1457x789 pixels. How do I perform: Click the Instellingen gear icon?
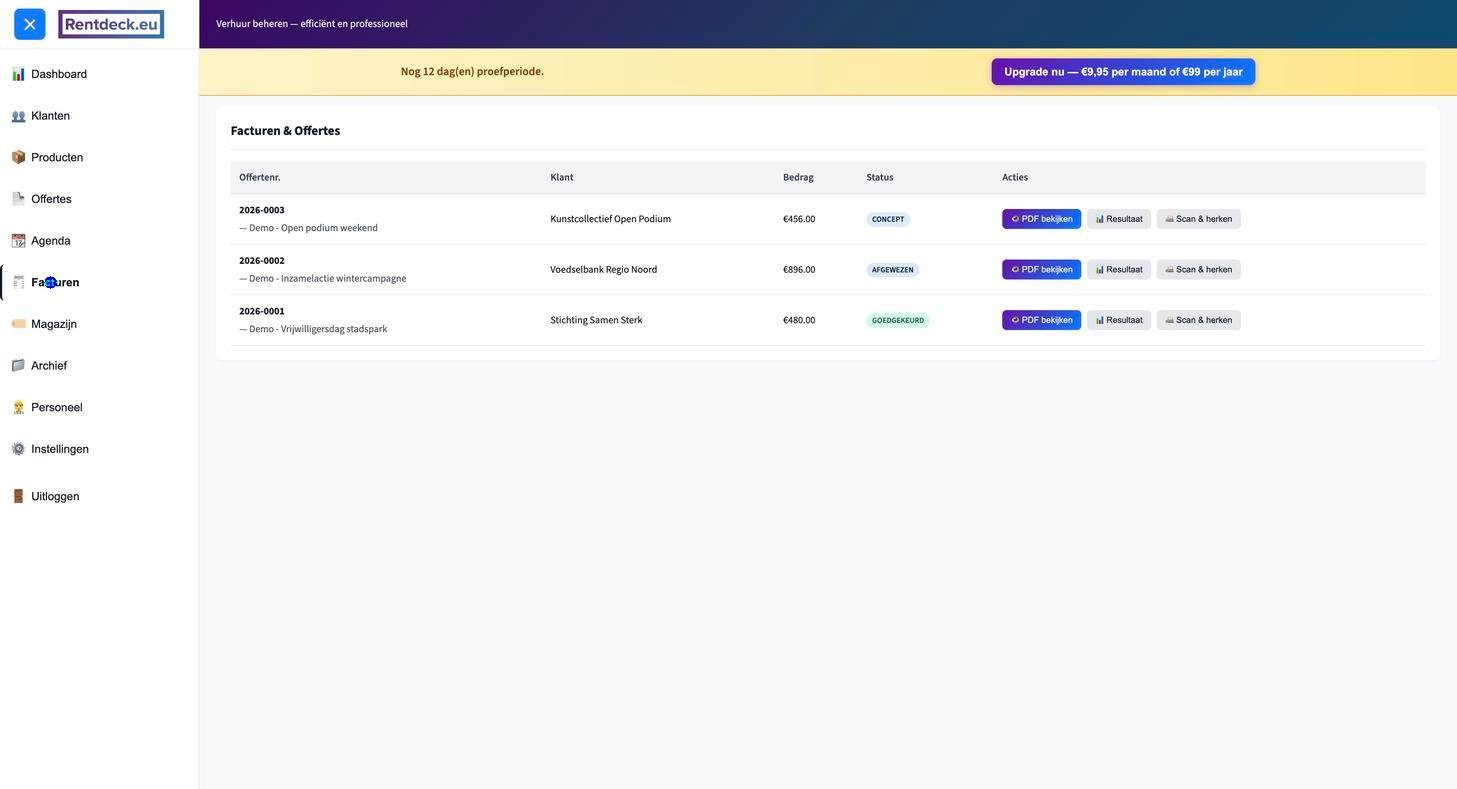click(18, 449)
